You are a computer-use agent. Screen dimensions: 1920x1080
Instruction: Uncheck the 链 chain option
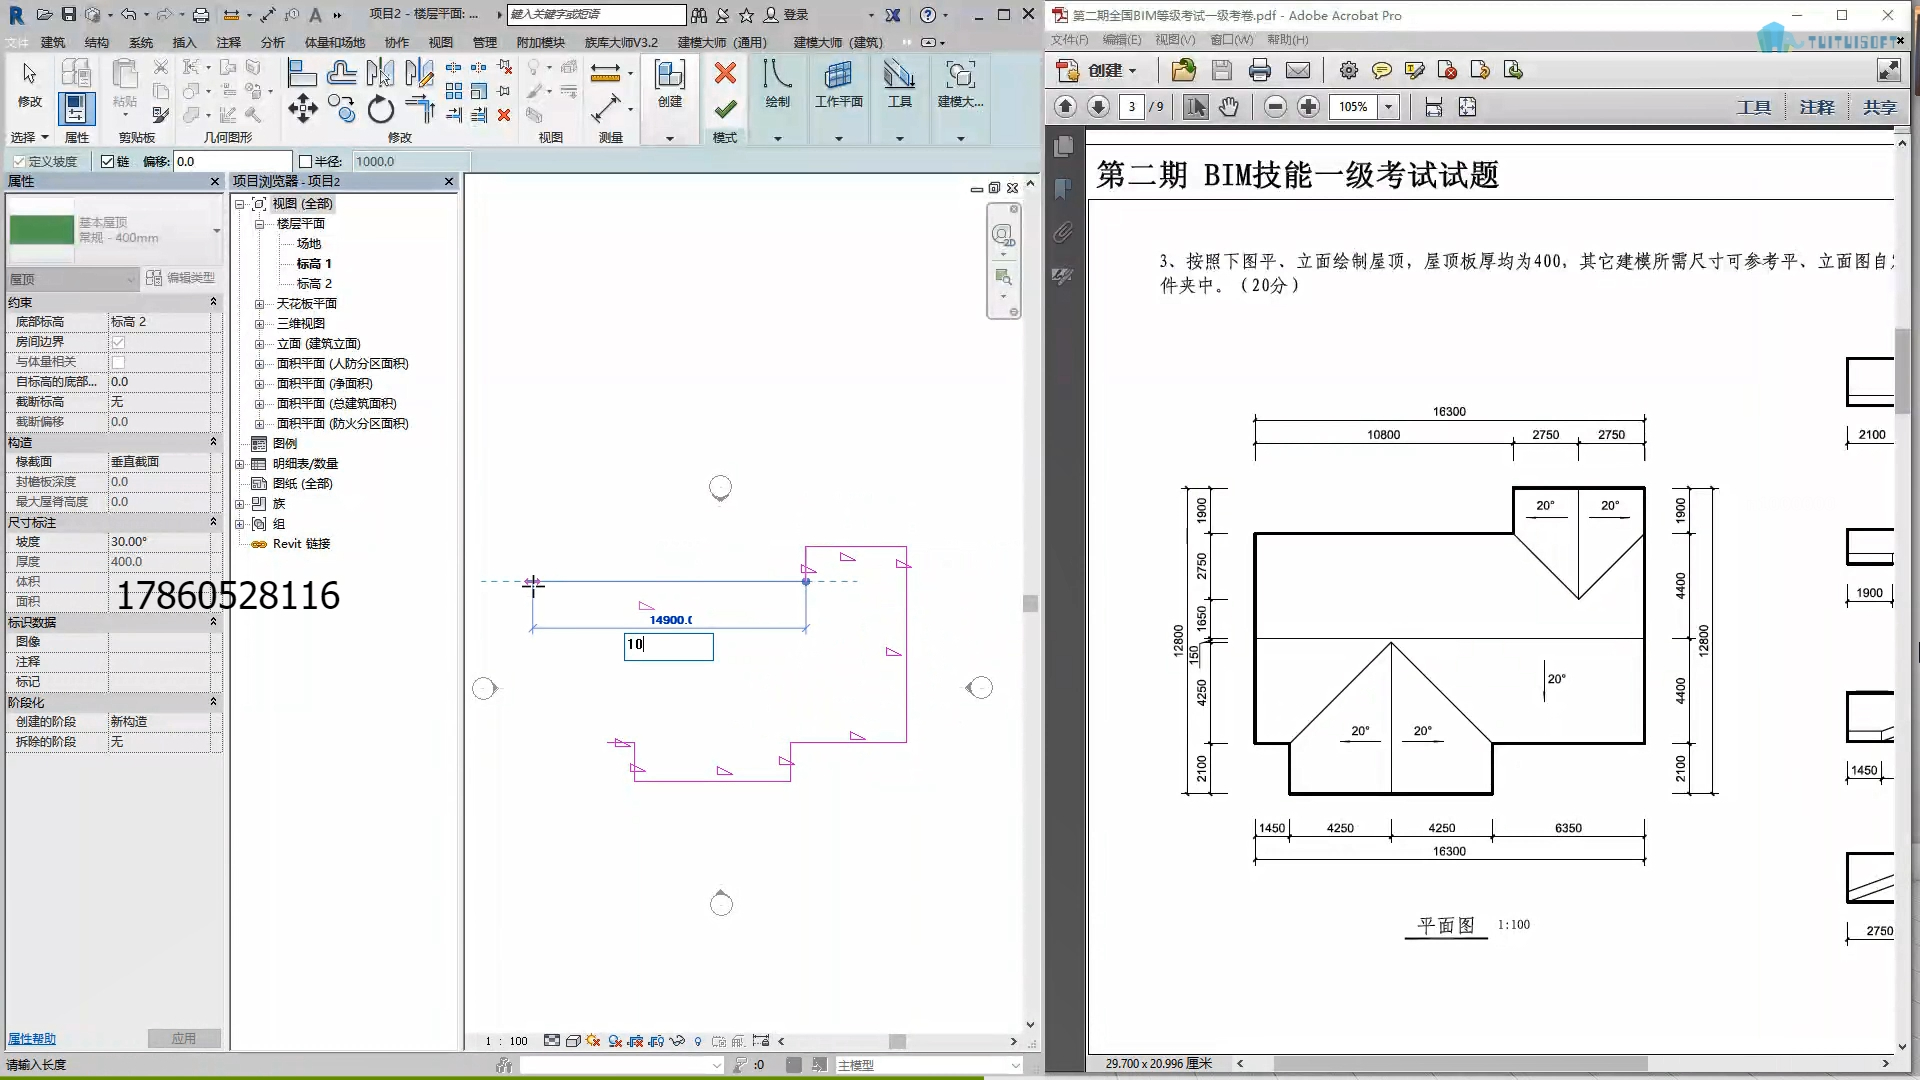tap(108, 161)
